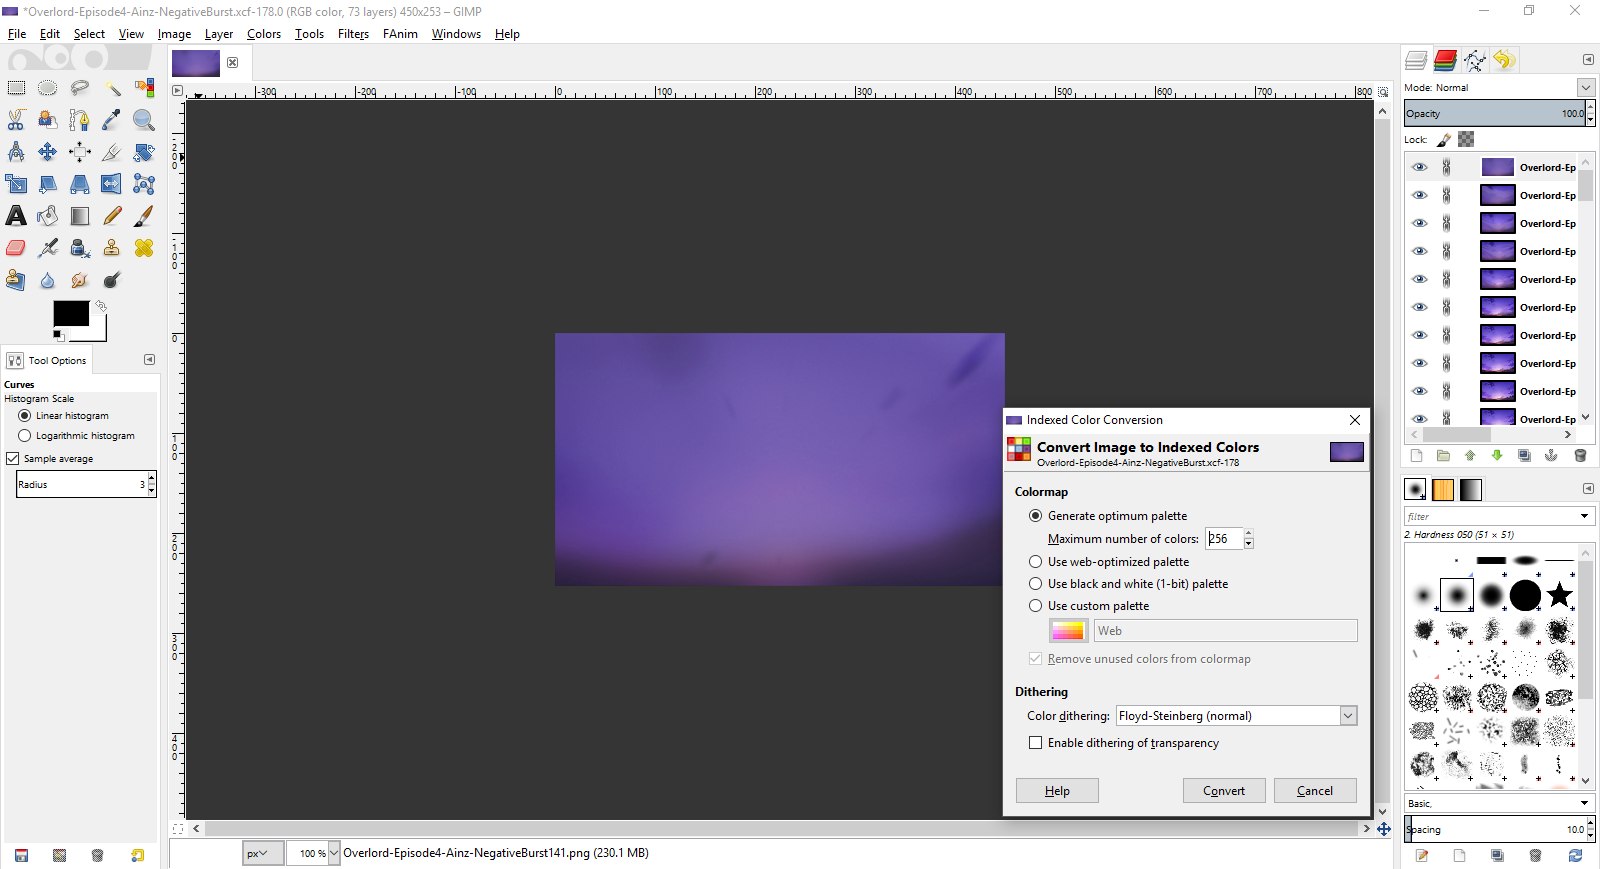This screenshot has width=1600, height=869.
Task: Select the Rotate tool
Action: click(144, 152)
